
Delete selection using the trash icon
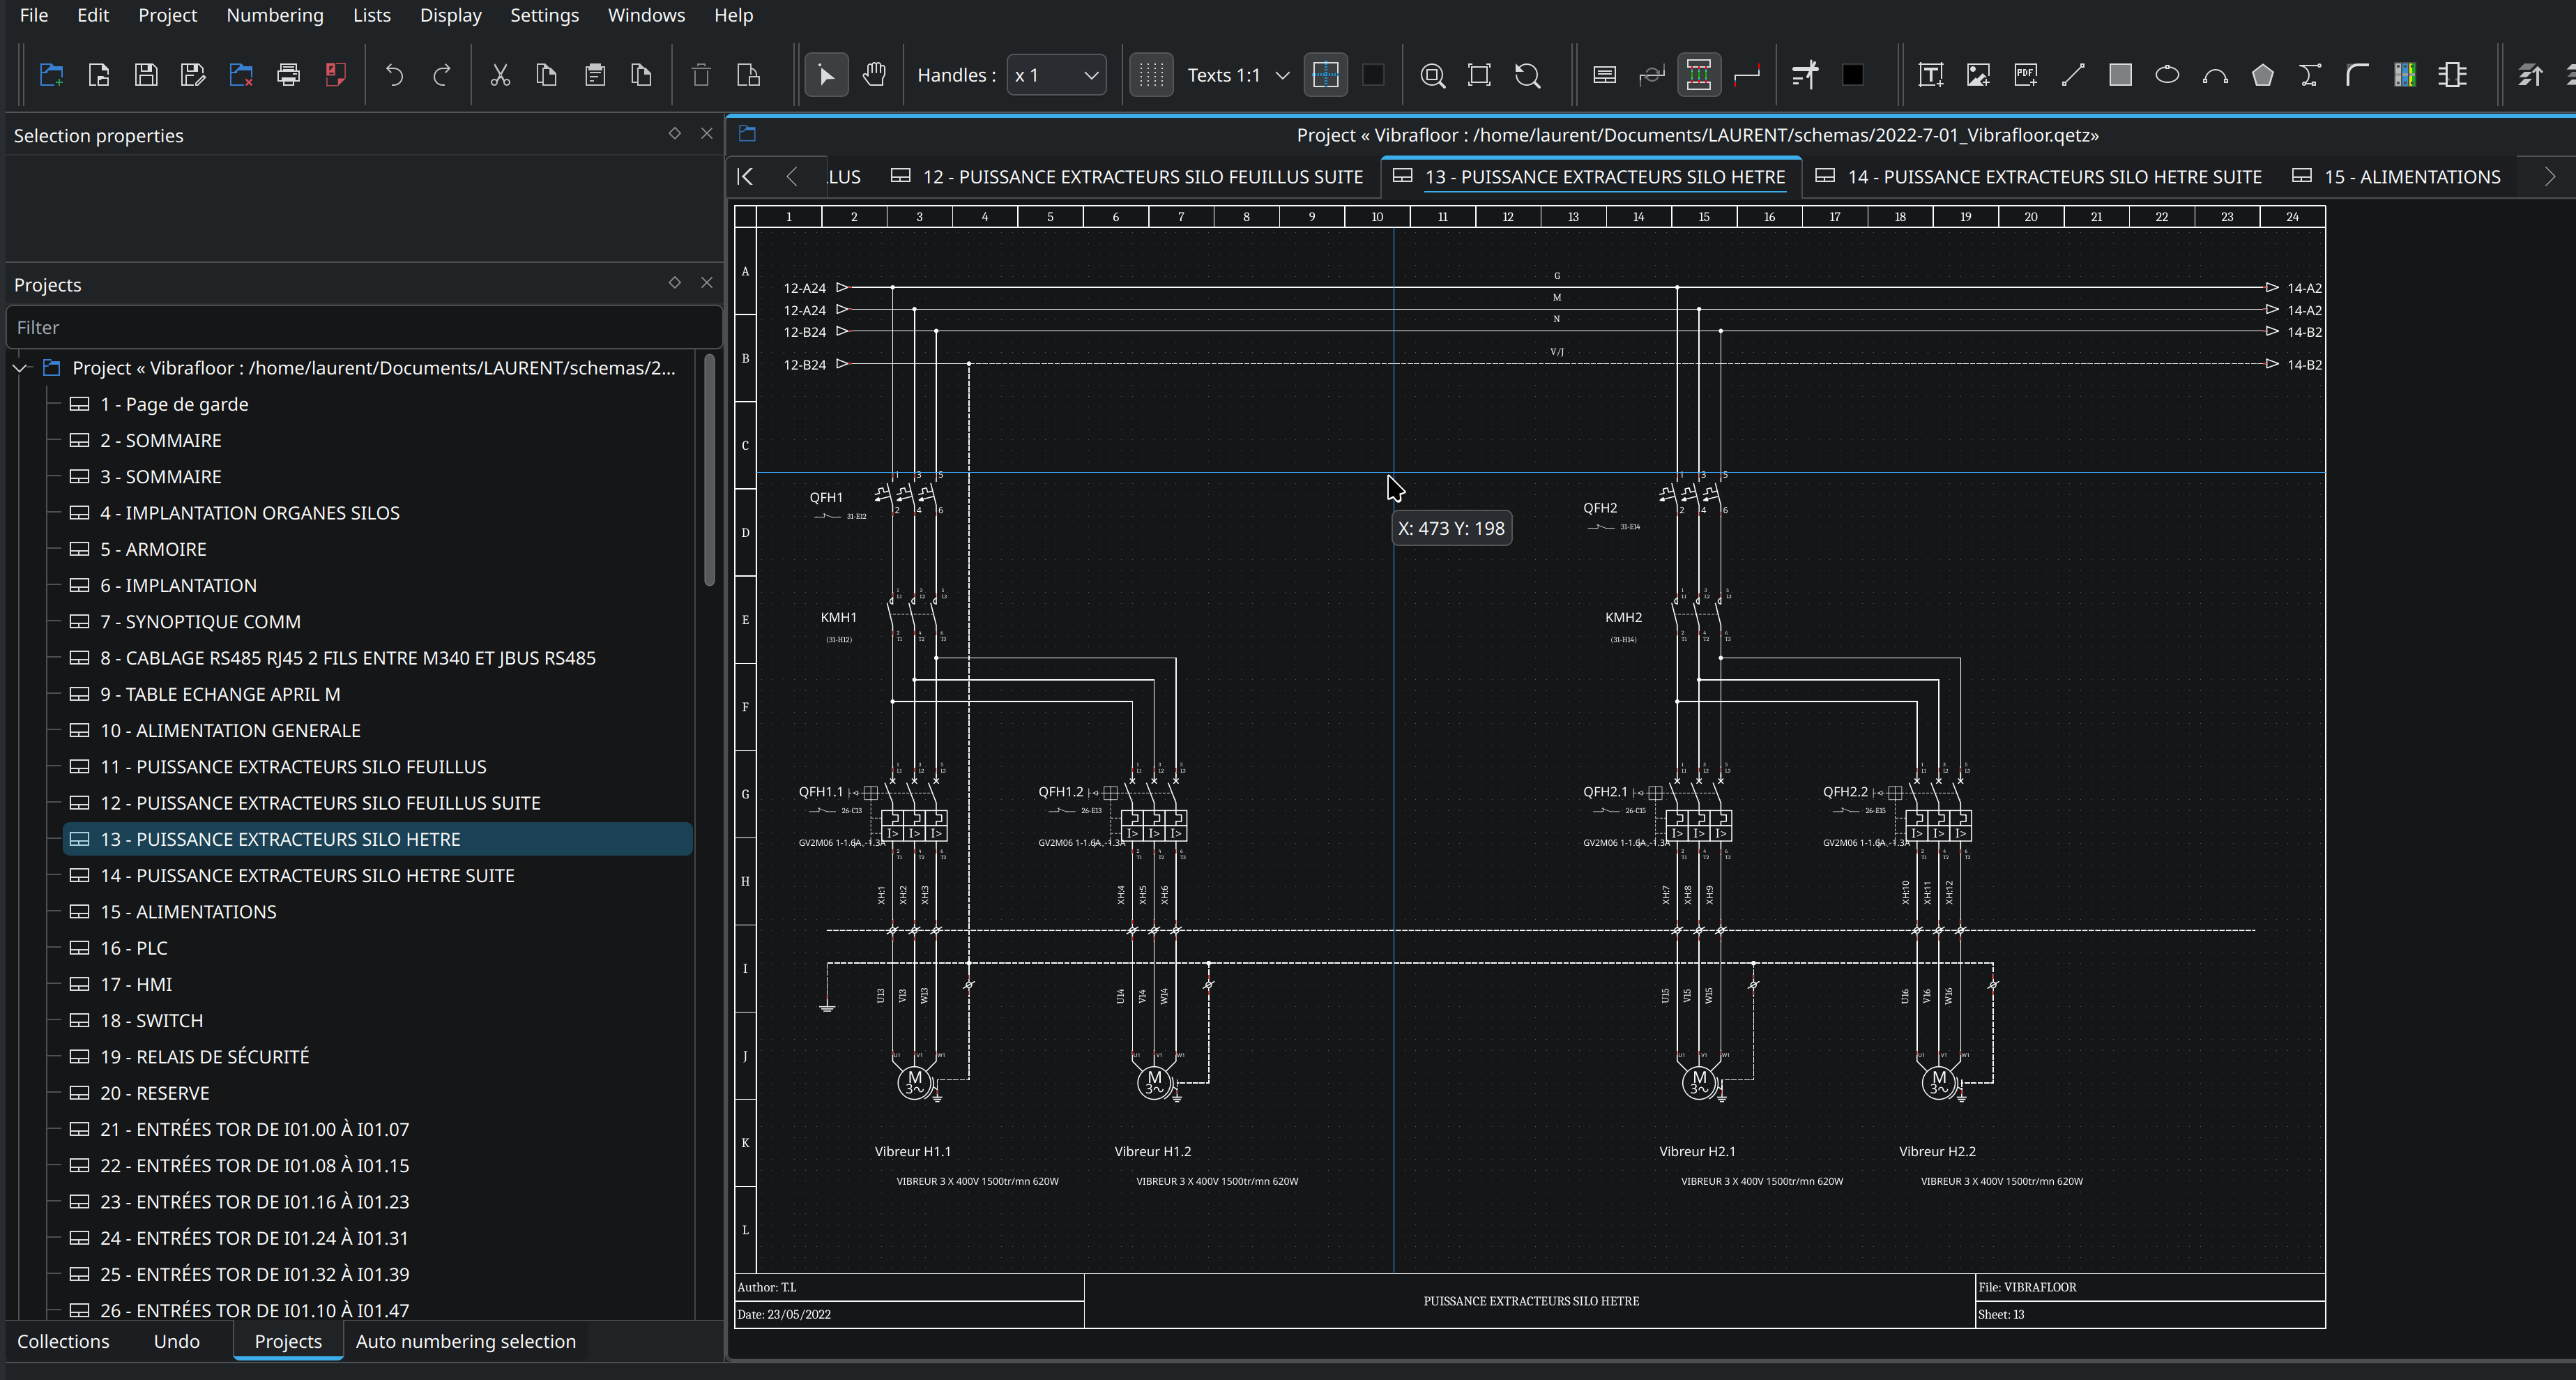(701, 75)
